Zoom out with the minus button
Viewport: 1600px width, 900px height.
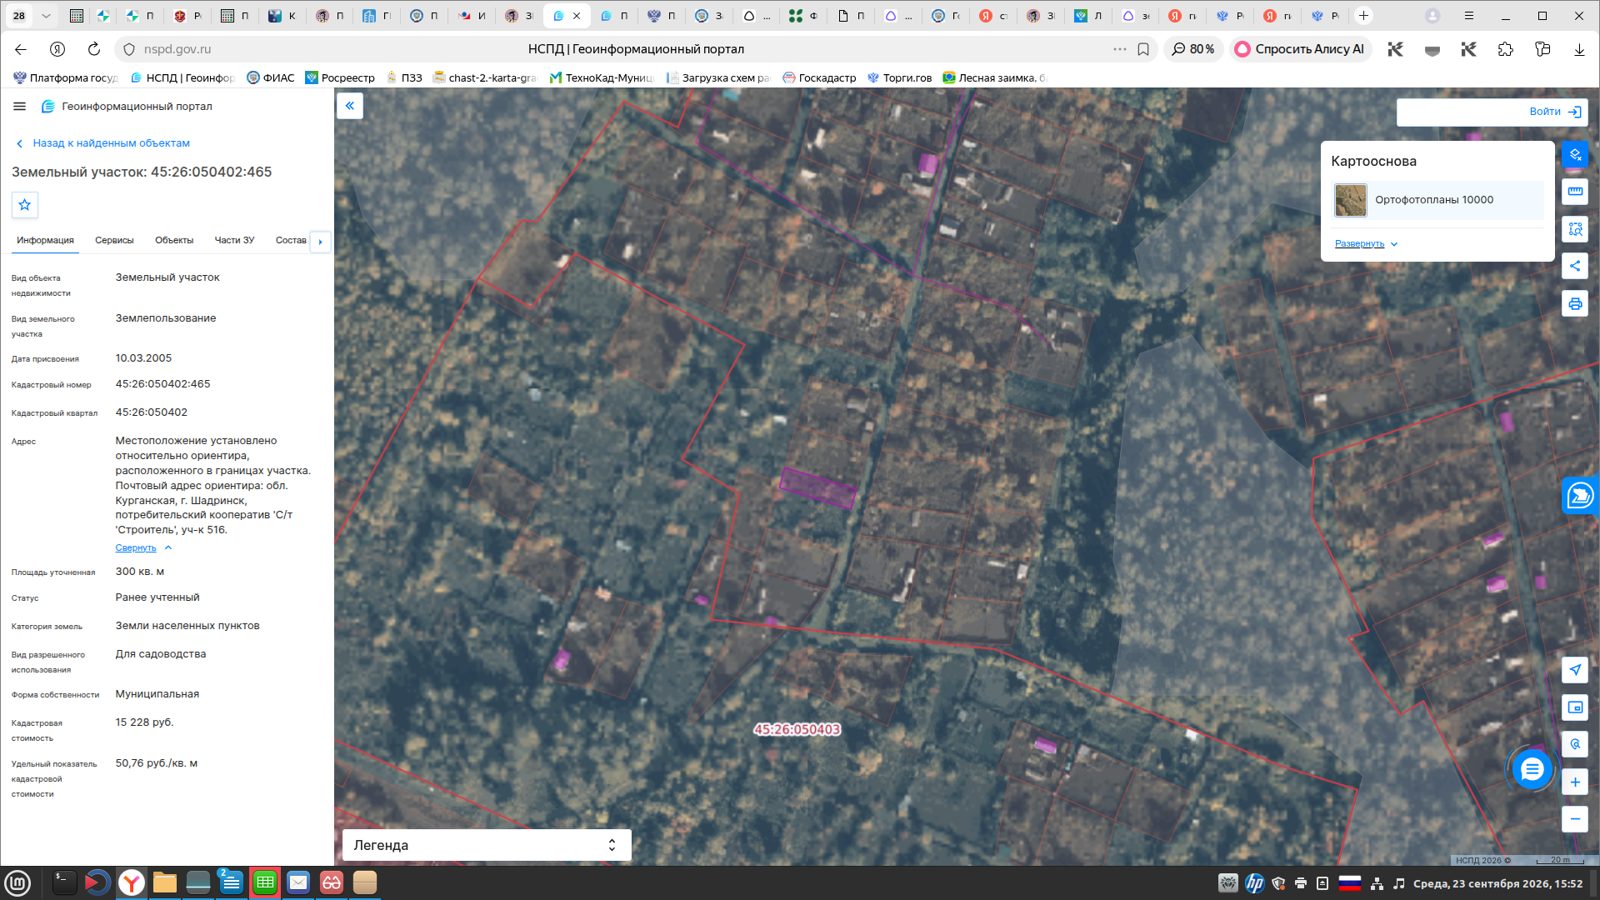(x=1575, y=819)
